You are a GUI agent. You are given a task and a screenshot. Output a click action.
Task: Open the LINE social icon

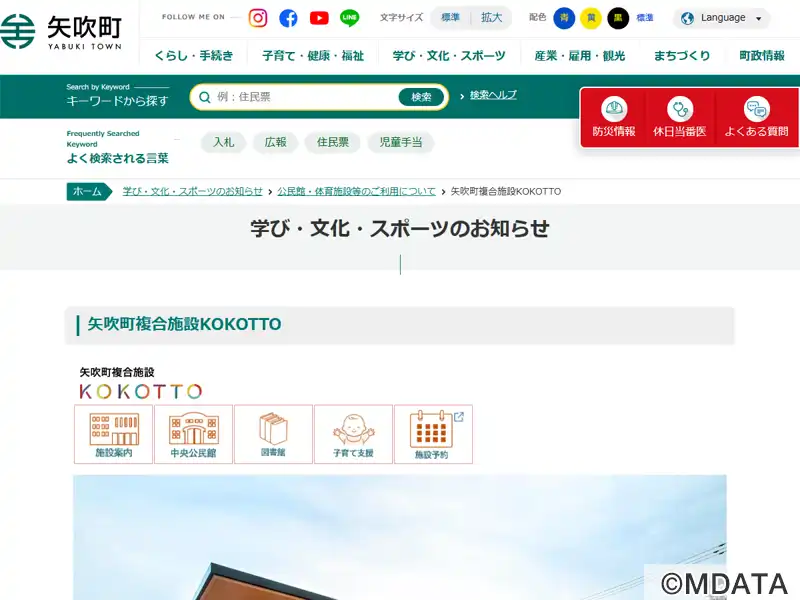tap(349, 18)
